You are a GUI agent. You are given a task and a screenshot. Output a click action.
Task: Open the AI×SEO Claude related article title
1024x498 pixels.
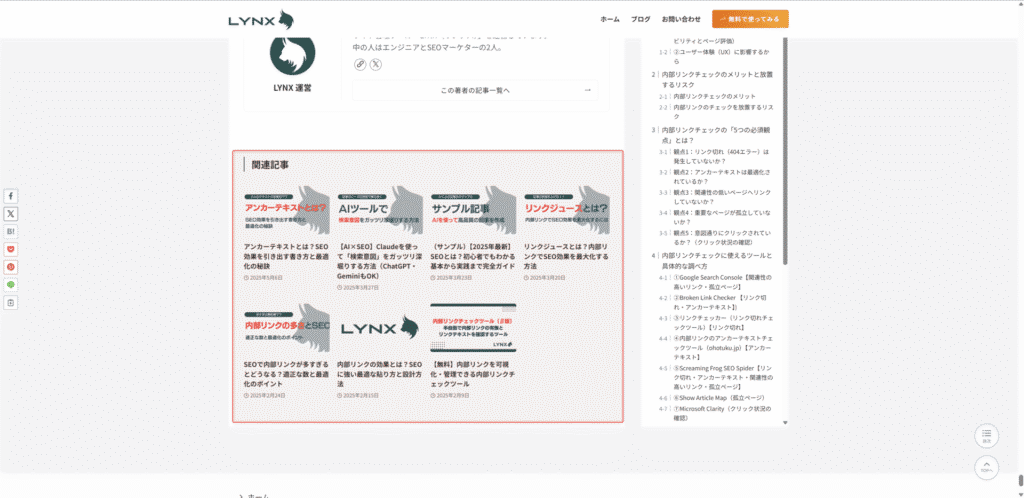point(378,256)
